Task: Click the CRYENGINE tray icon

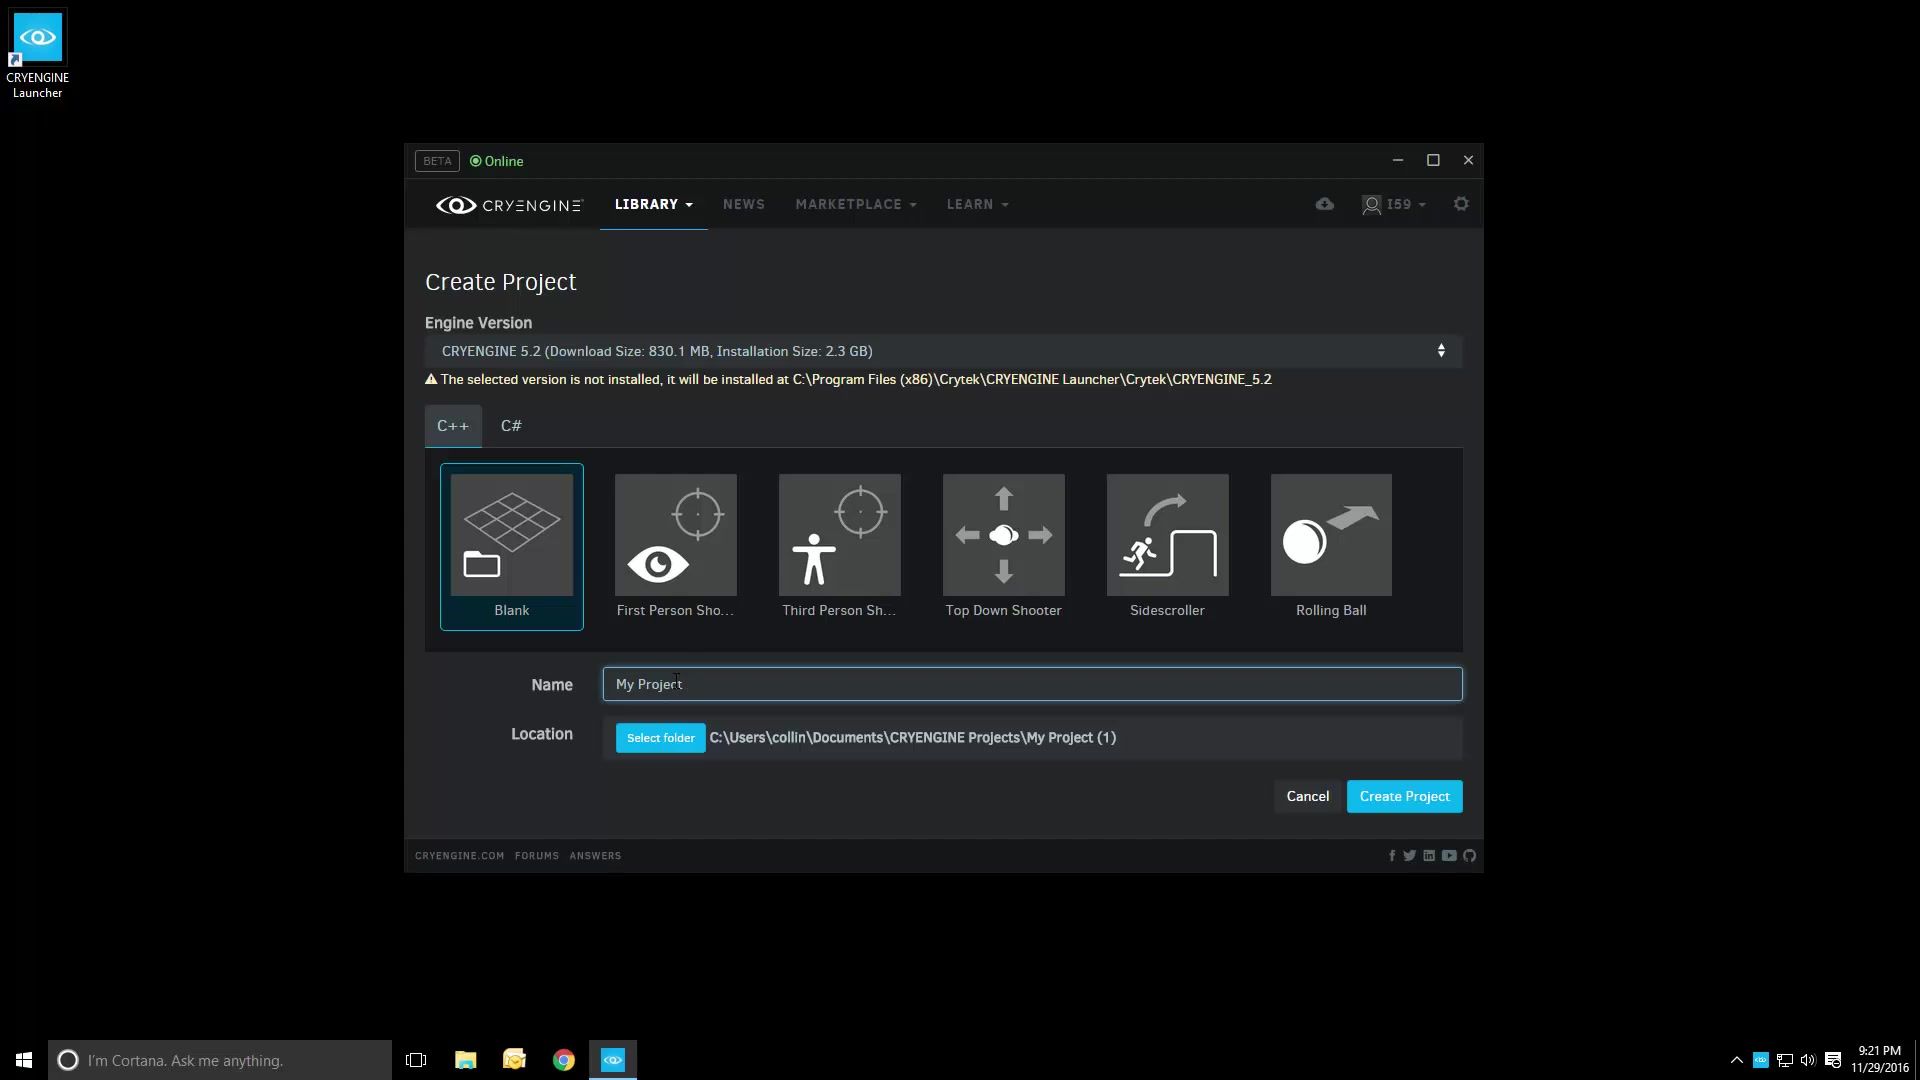Action: (x=1760, y=1060)
